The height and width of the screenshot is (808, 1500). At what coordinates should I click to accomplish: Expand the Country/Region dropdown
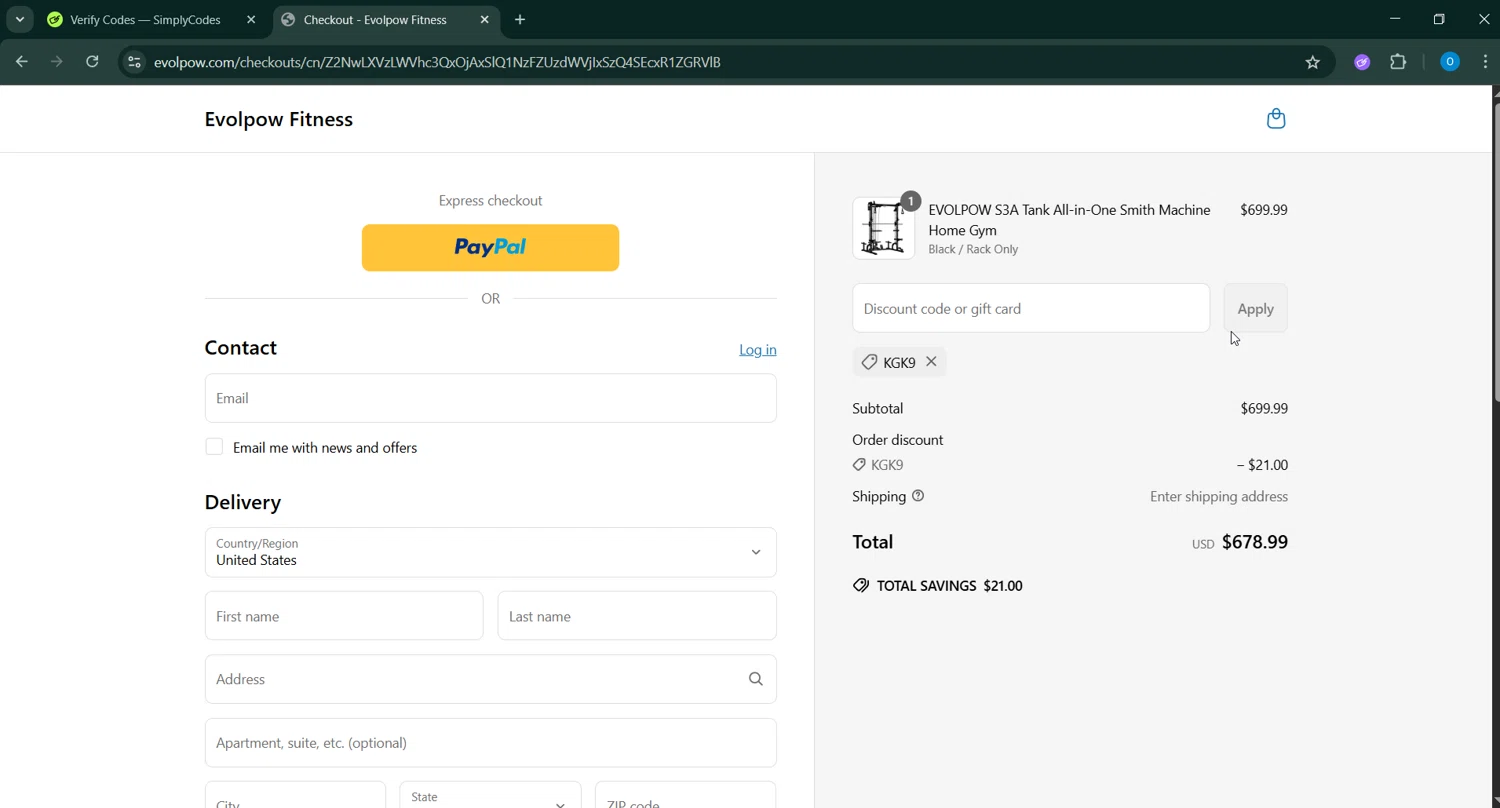[x=491, y=552]
